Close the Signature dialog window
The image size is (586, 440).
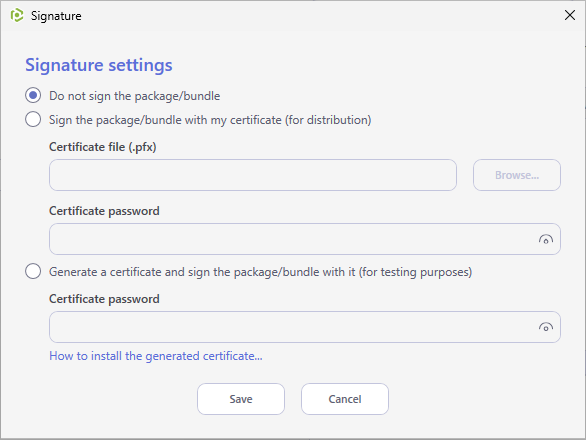[x=570, y=15]
